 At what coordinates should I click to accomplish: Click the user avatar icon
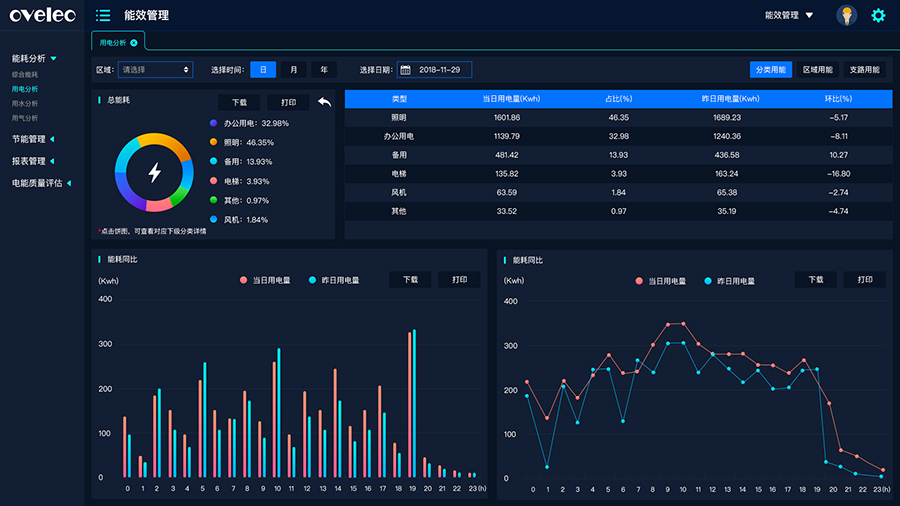click(x=846, y=15)
